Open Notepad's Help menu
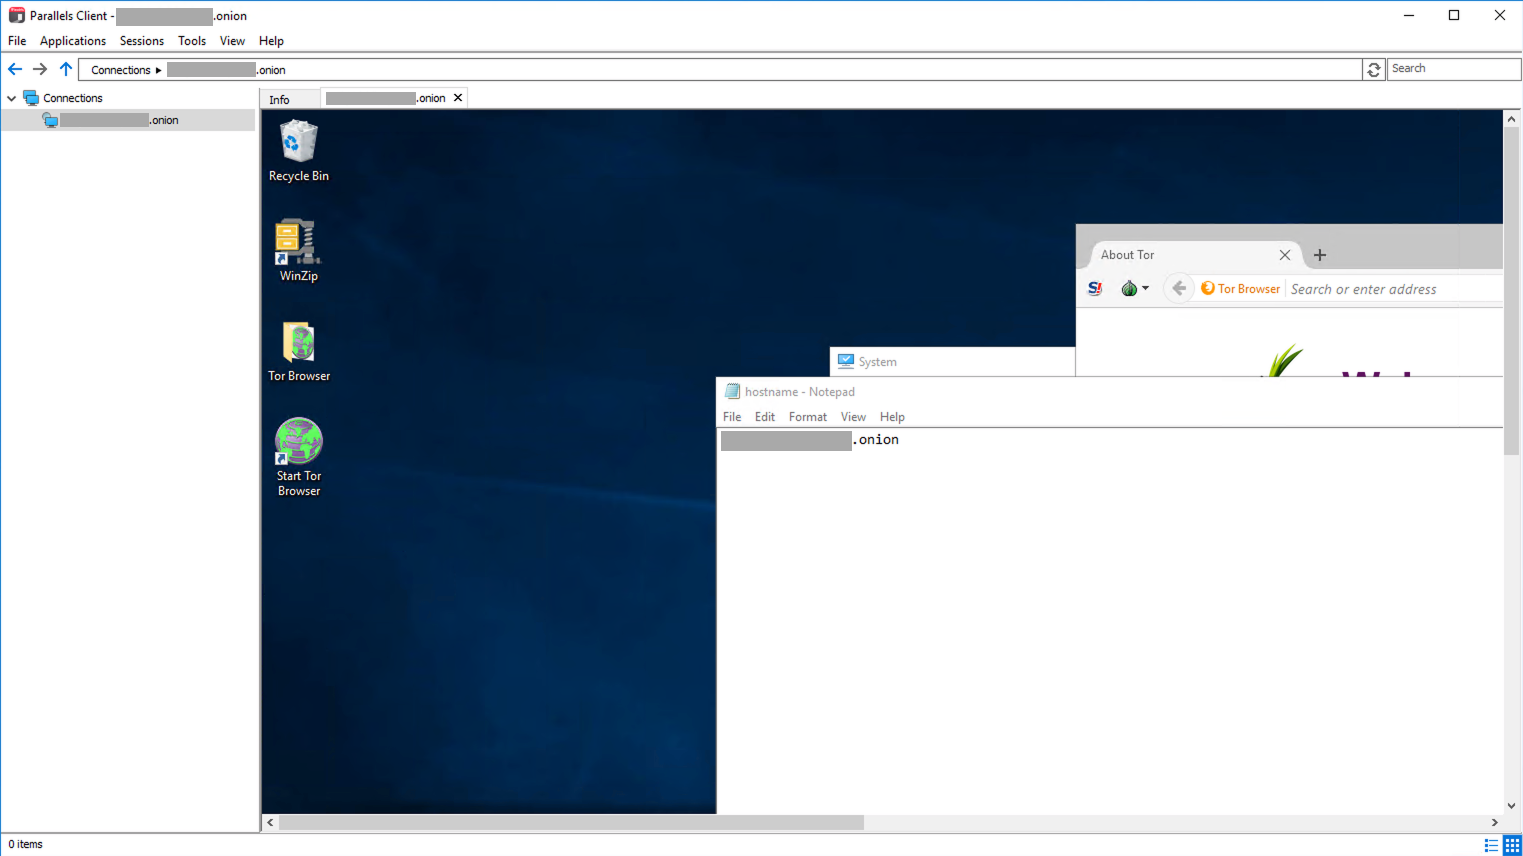Viewport: 1523px width, 856px height. pyautogui.click(x=892, y=417)
